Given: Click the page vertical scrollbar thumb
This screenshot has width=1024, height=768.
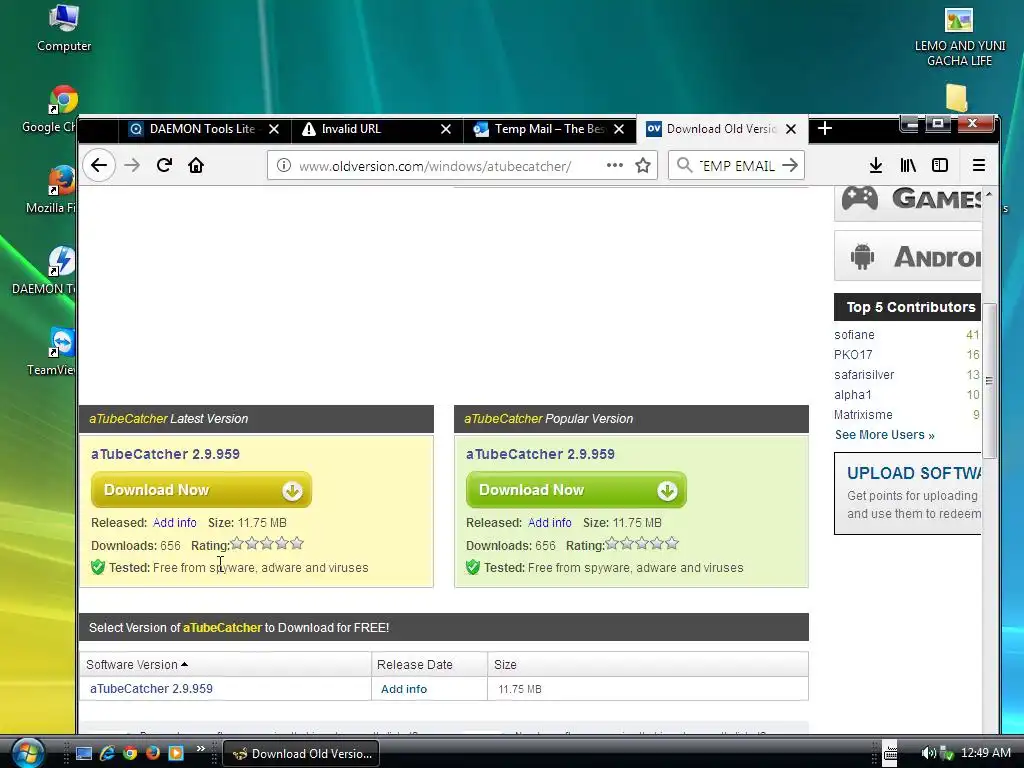Looking at the screenshot, I should (989, 381).
